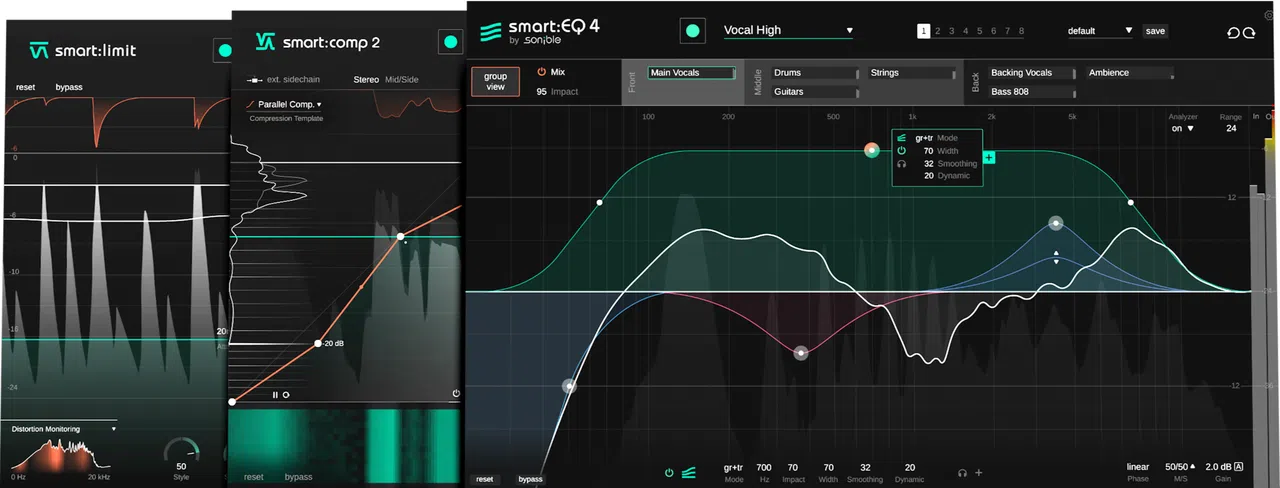Click the redo arrow in smart:EQ 4
This screenshot has height=488, width=1280.
(x=1248, y=33)
